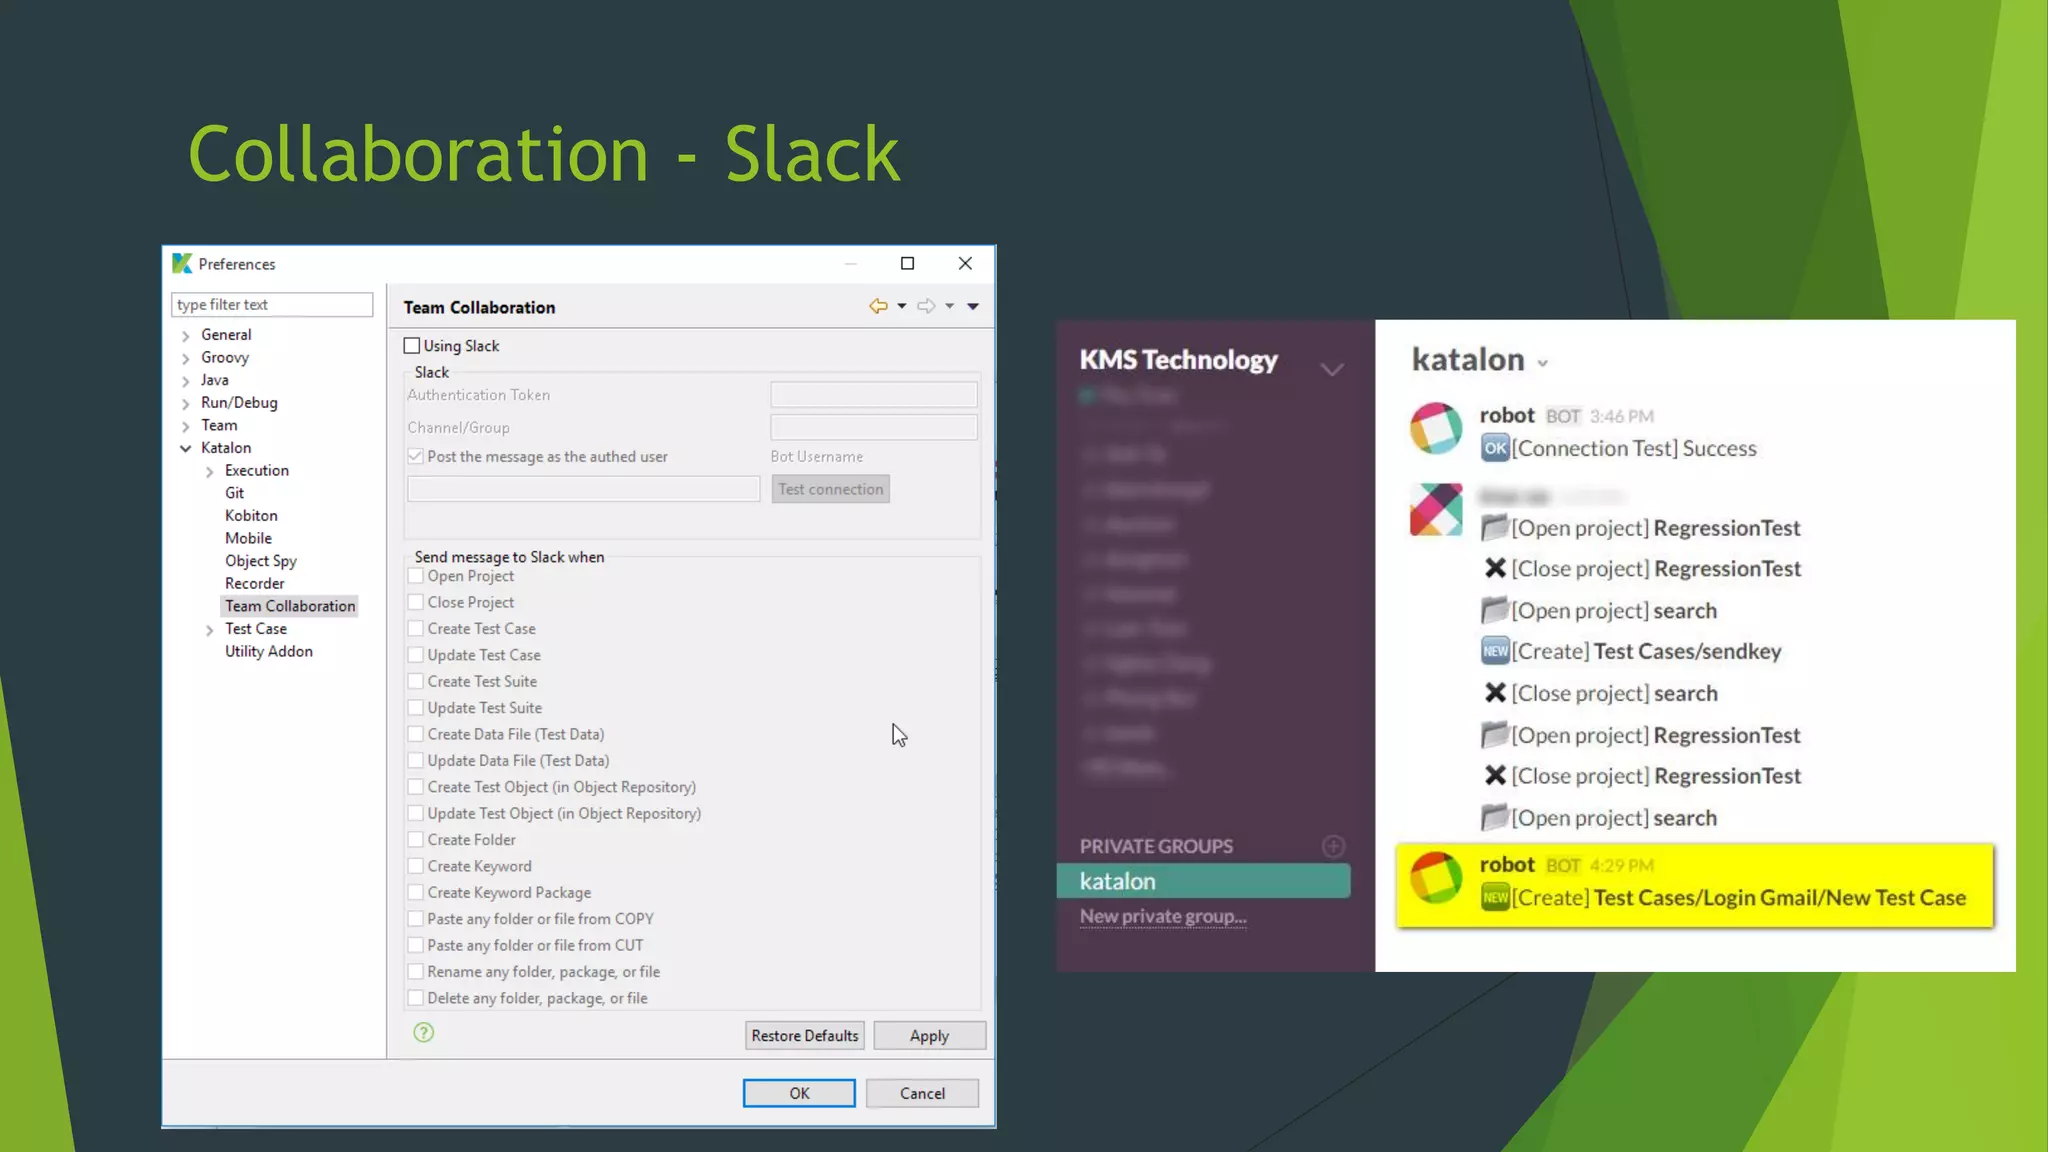Select Recorder in the preferences tree
2048x1152 pixels.
(x=254, y=583)
